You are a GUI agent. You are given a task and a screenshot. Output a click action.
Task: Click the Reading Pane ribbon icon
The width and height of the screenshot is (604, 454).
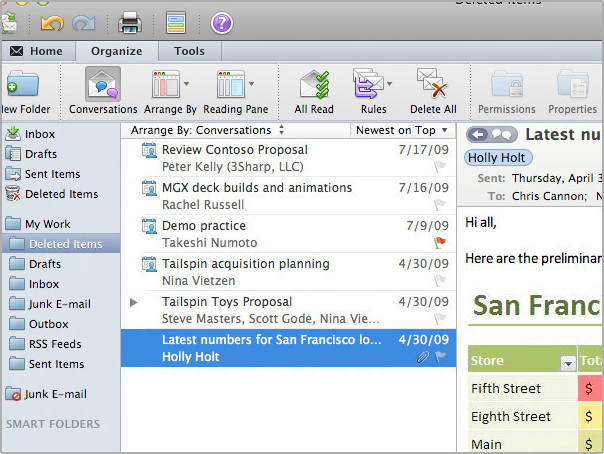[230, 84]
